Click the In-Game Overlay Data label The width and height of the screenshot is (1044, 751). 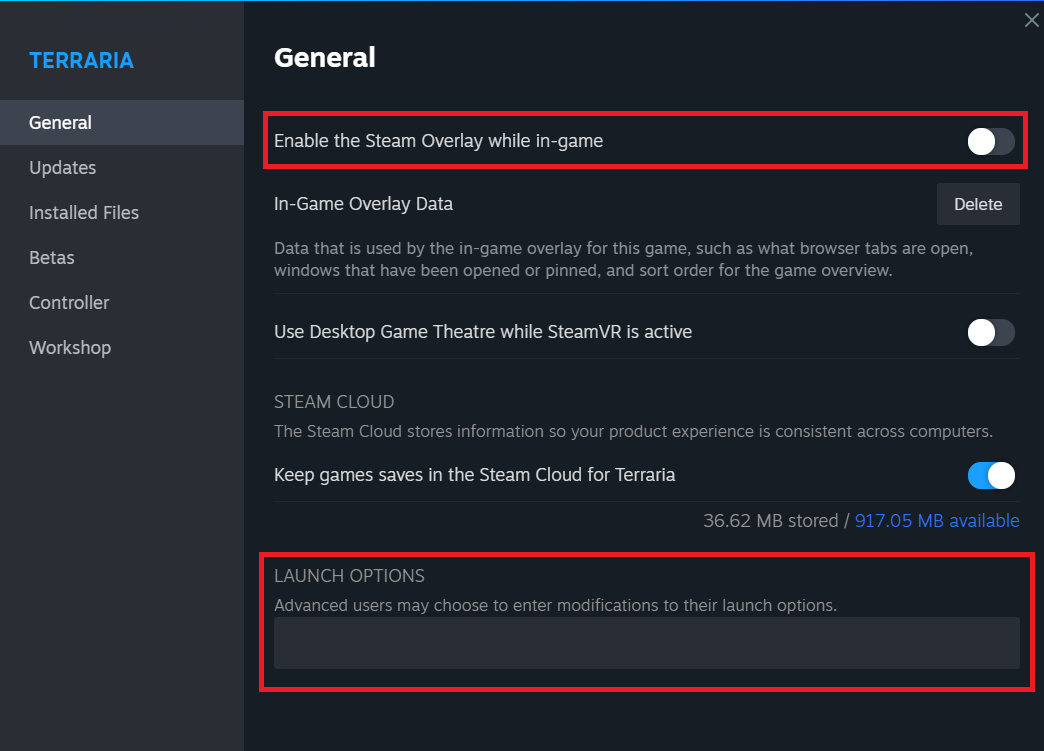tap(363, 204)
